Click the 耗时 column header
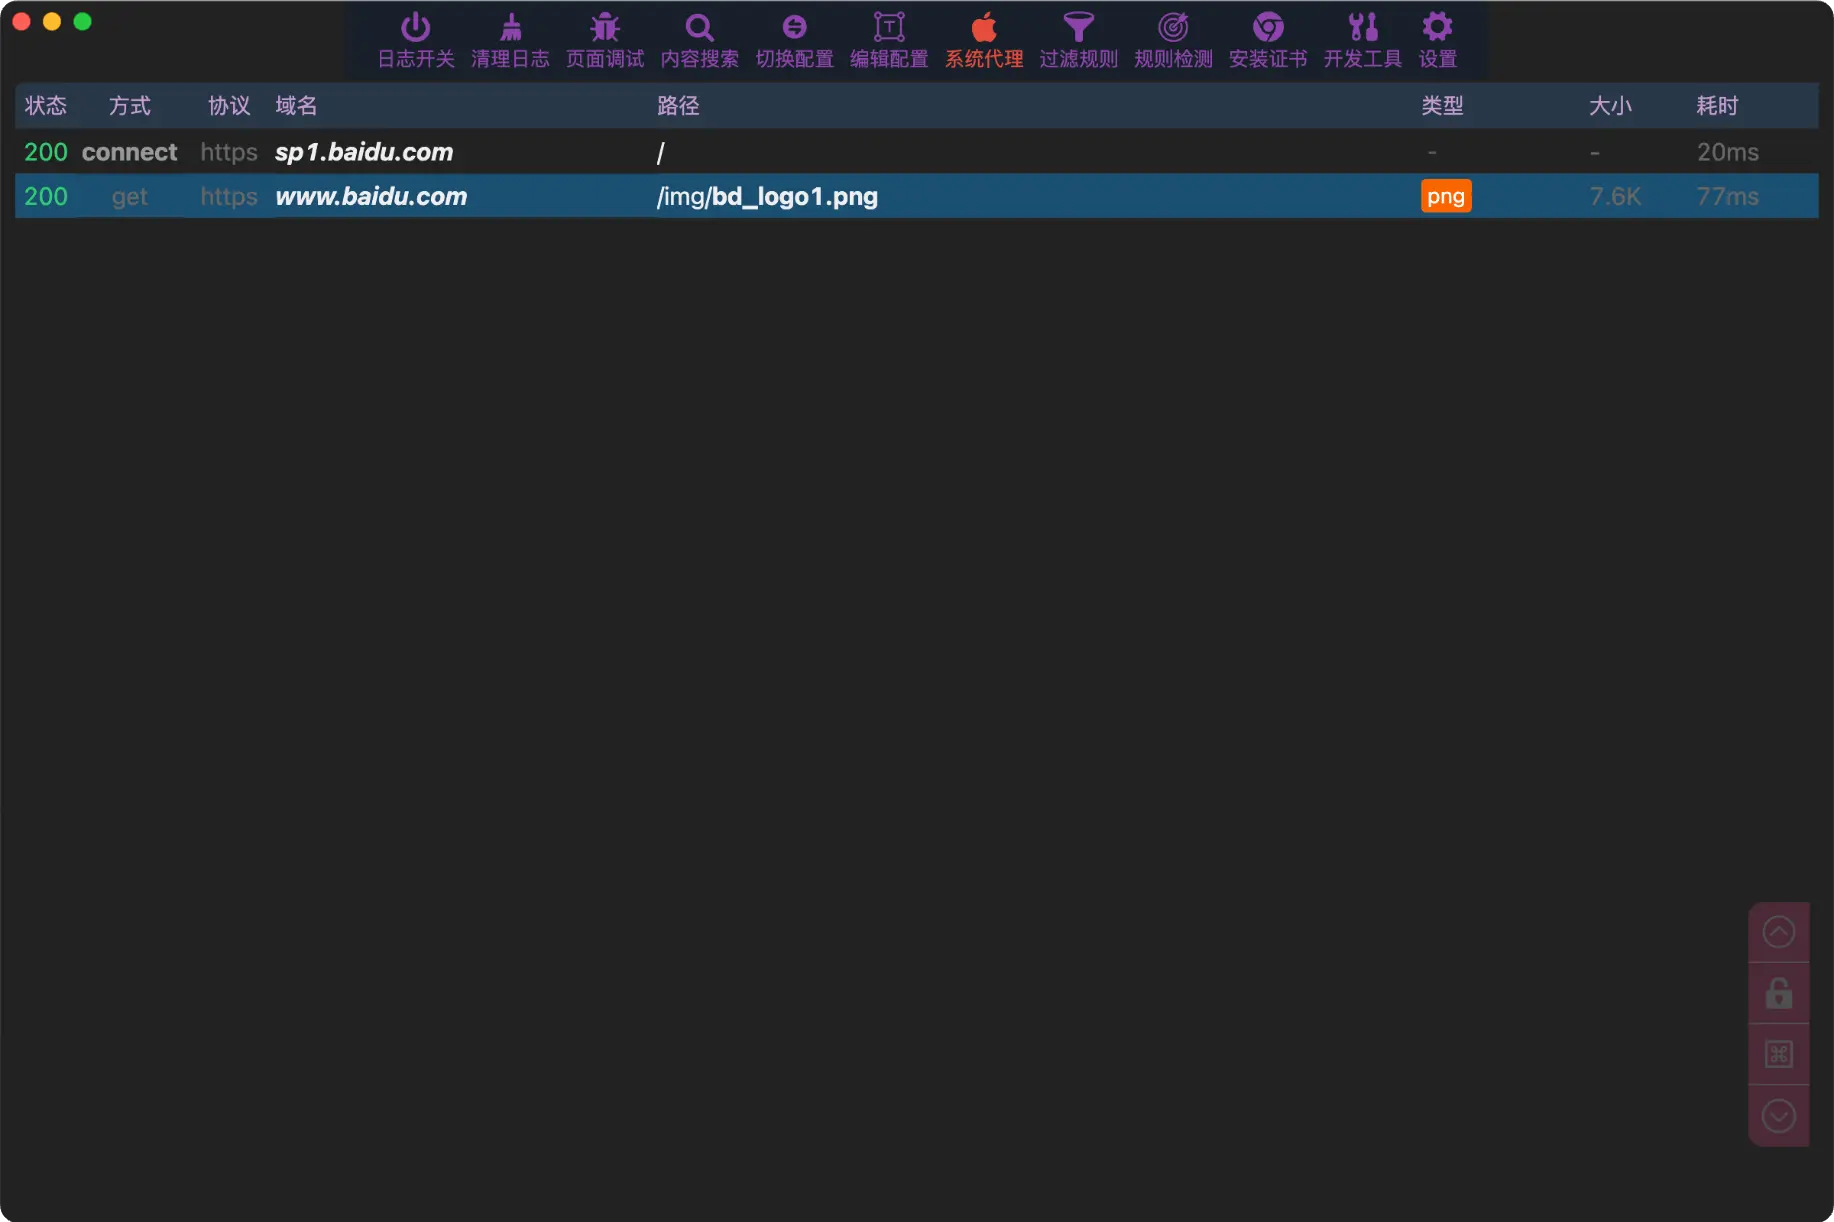Screen dimensions: 1834x1222 (1717, 106)
